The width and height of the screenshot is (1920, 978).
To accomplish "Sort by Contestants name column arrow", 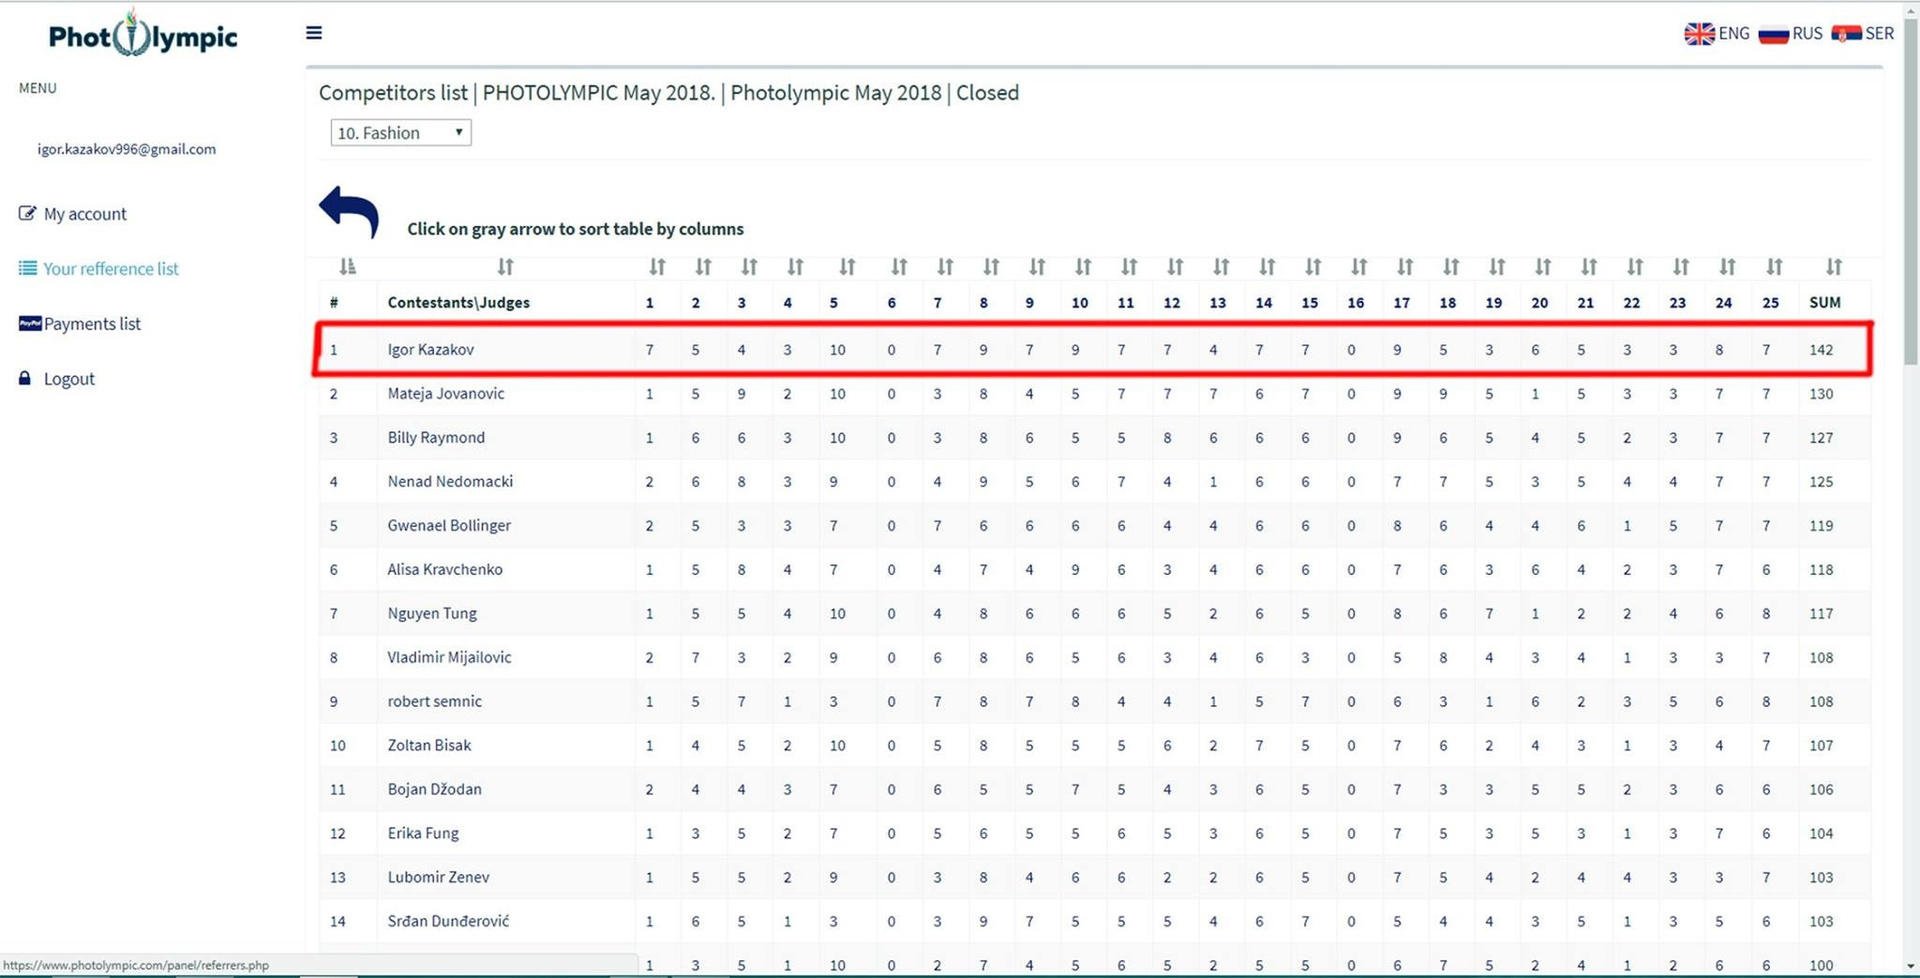I will 505,267.
